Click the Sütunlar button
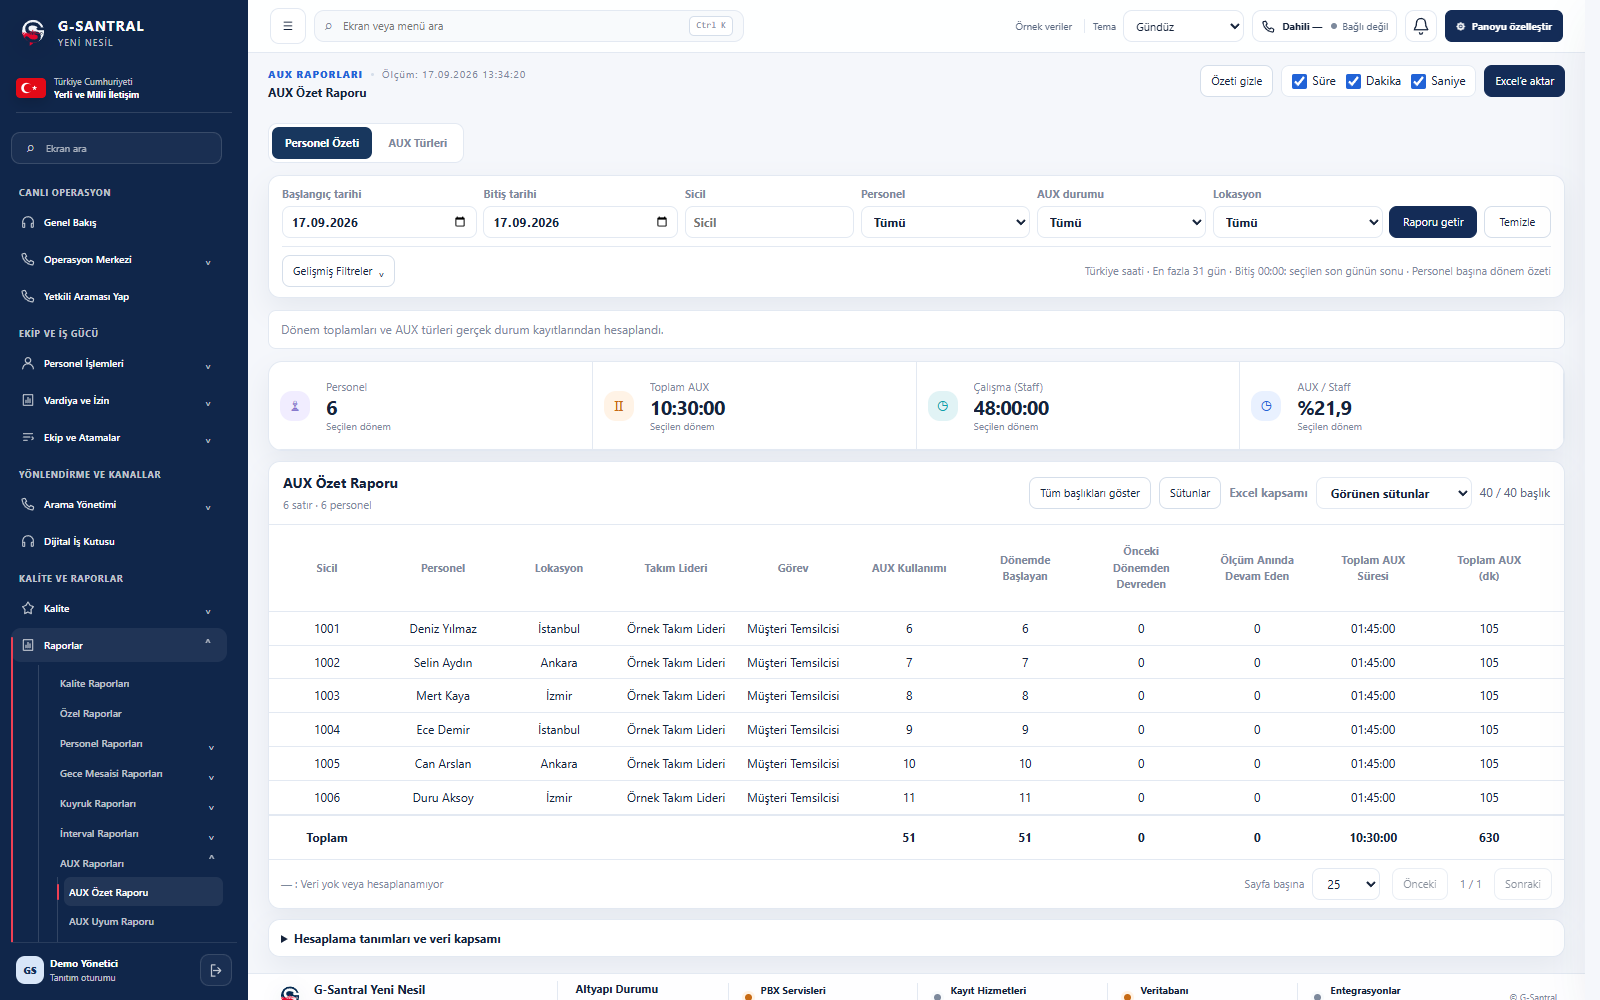Screen dimensions: 1600x1000 click(1190, 493)
